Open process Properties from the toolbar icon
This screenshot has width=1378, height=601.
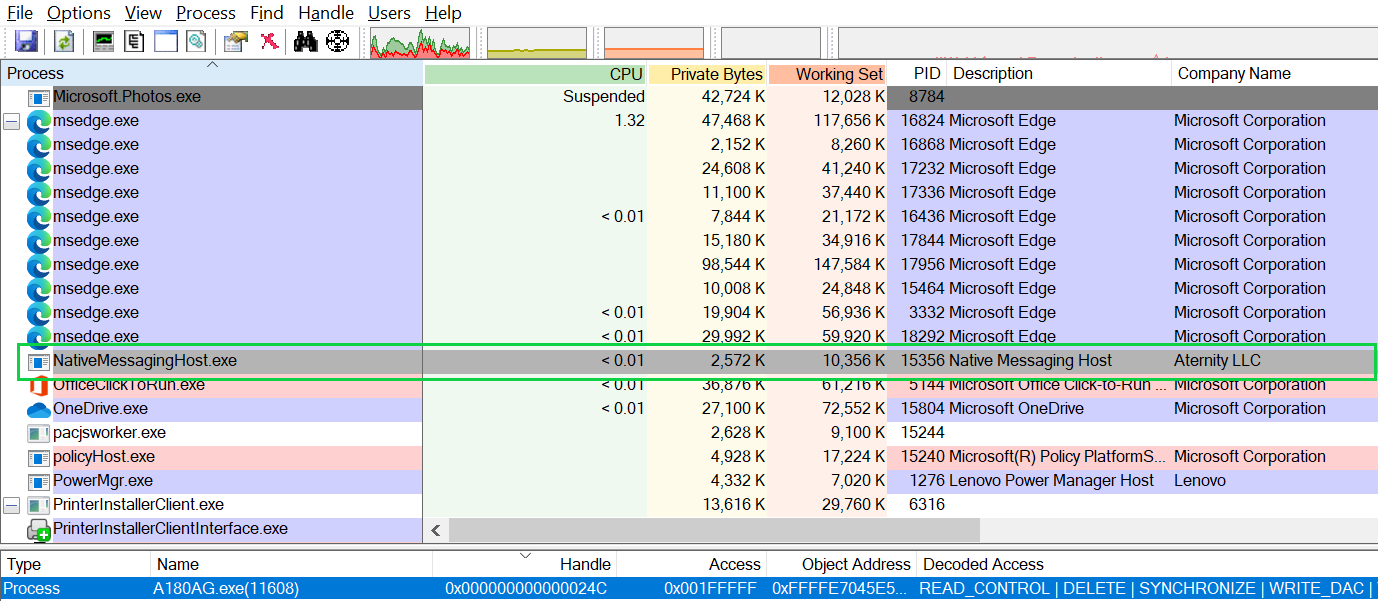click(x=236, y=42)
